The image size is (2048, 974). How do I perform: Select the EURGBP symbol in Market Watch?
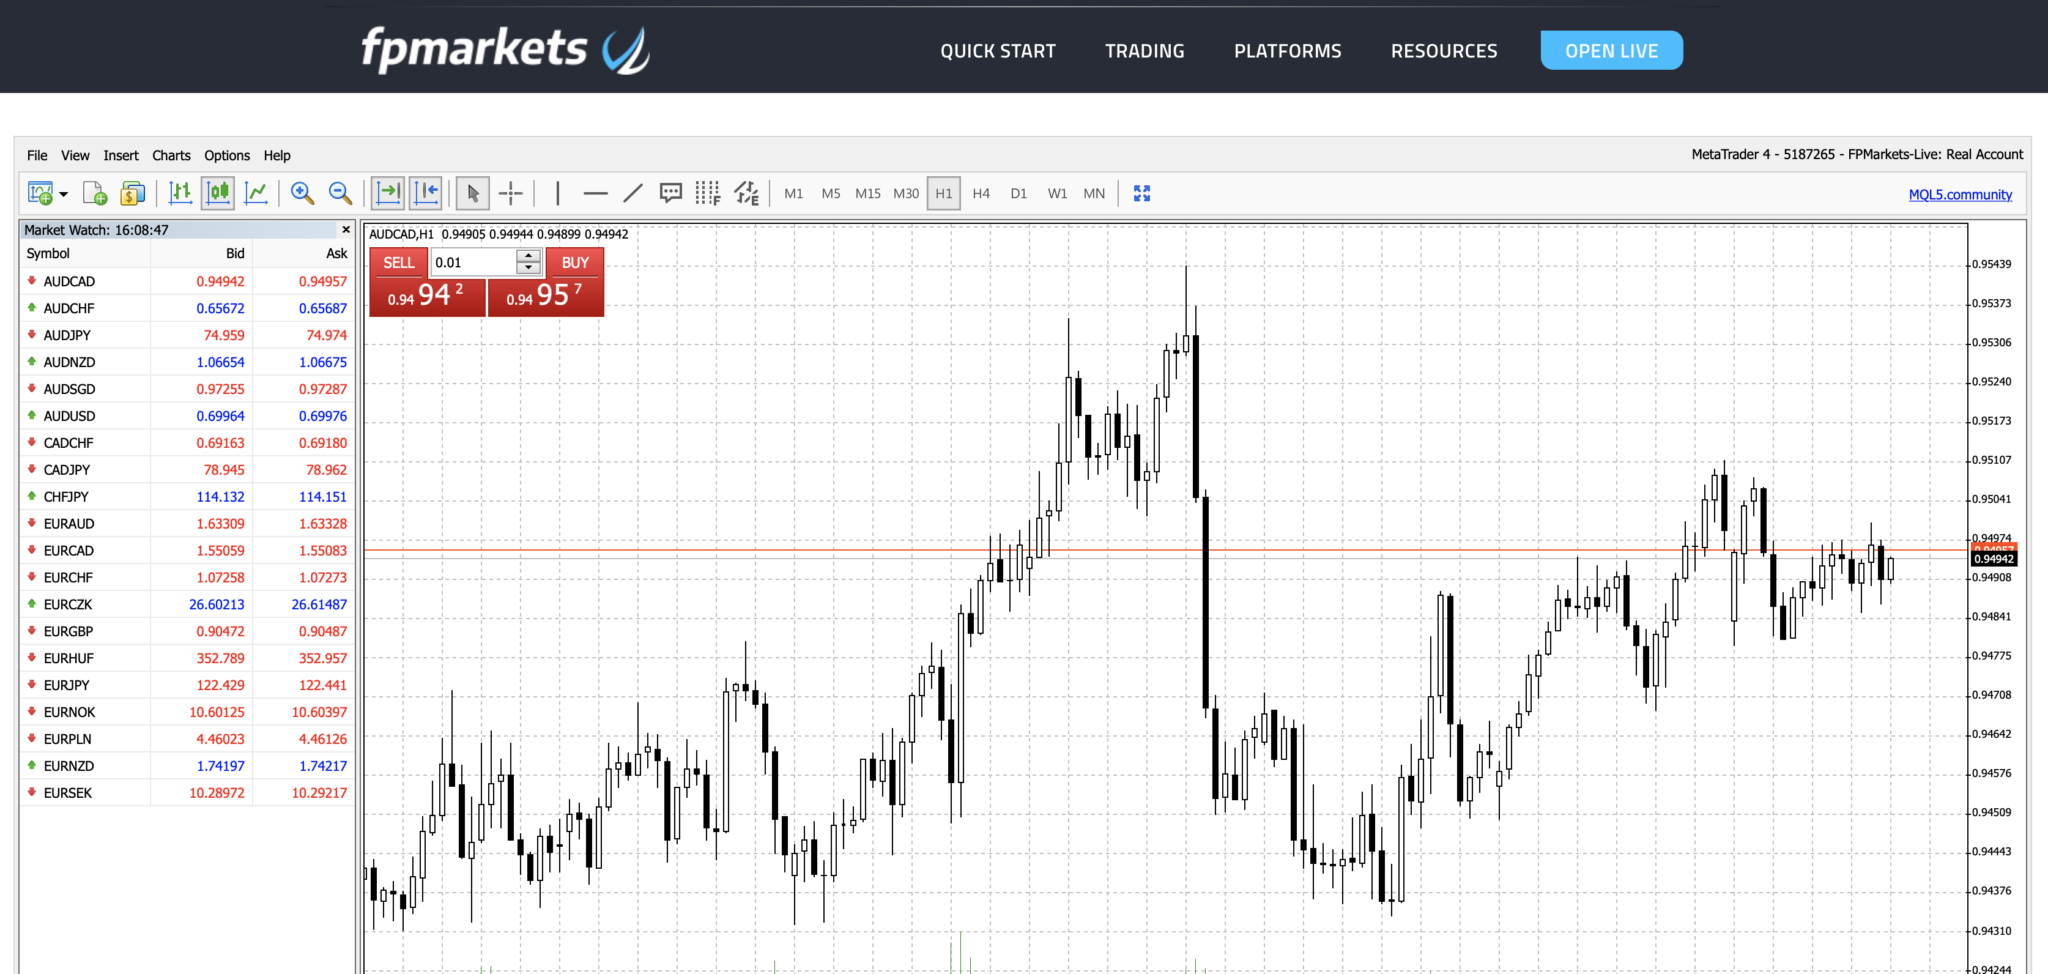click(68, 631)
